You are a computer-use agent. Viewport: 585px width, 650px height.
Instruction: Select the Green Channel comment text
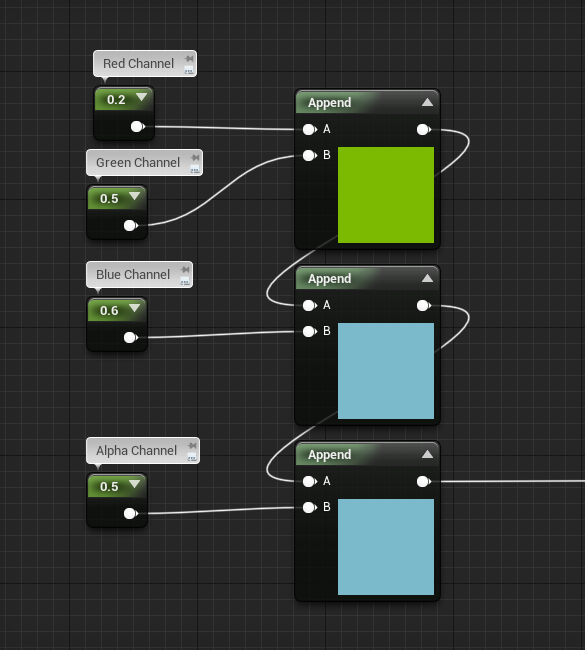click(138, 162)
